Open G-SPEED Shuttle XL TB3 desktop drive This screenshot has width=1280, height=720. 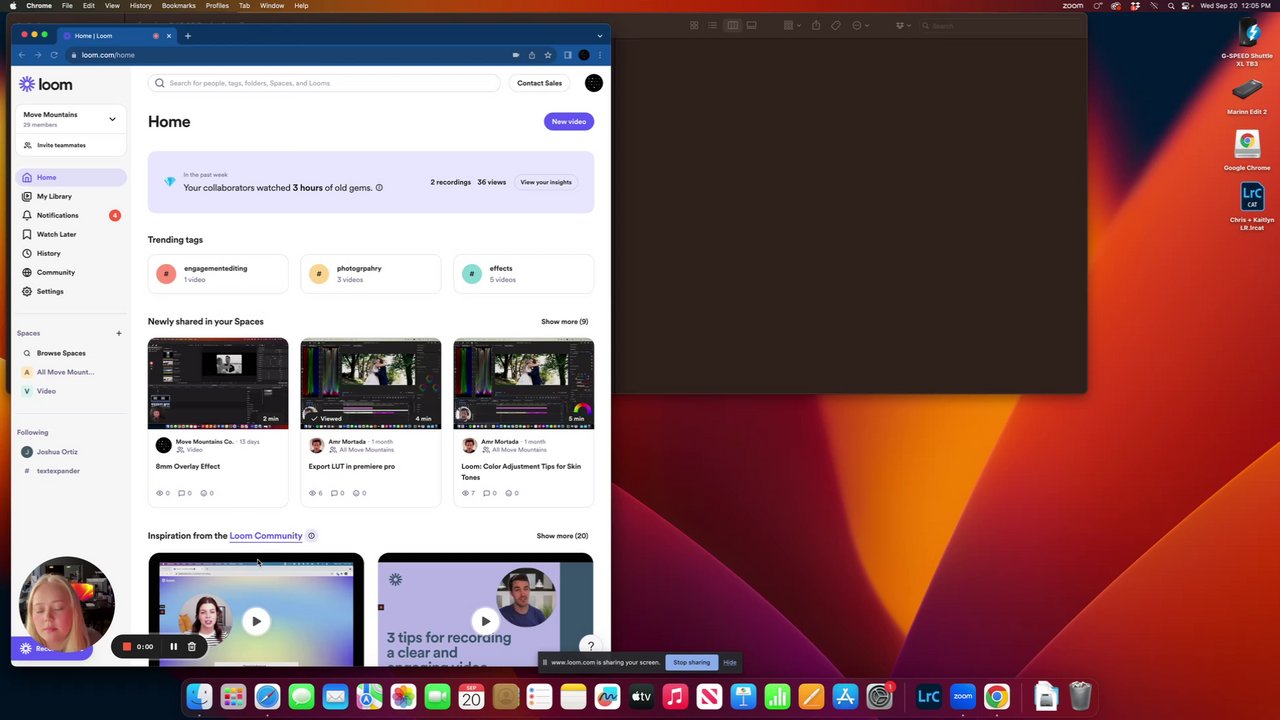point(1247,42)
